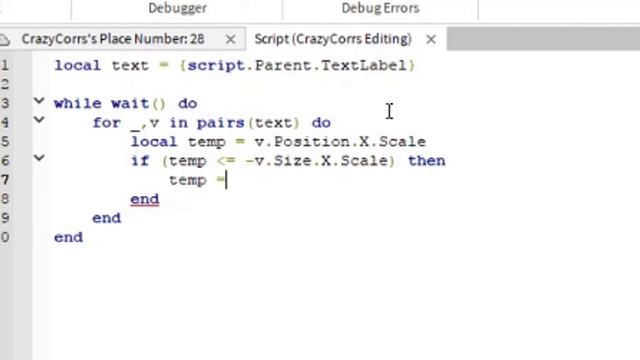Open the Debugger panel label

177,8
